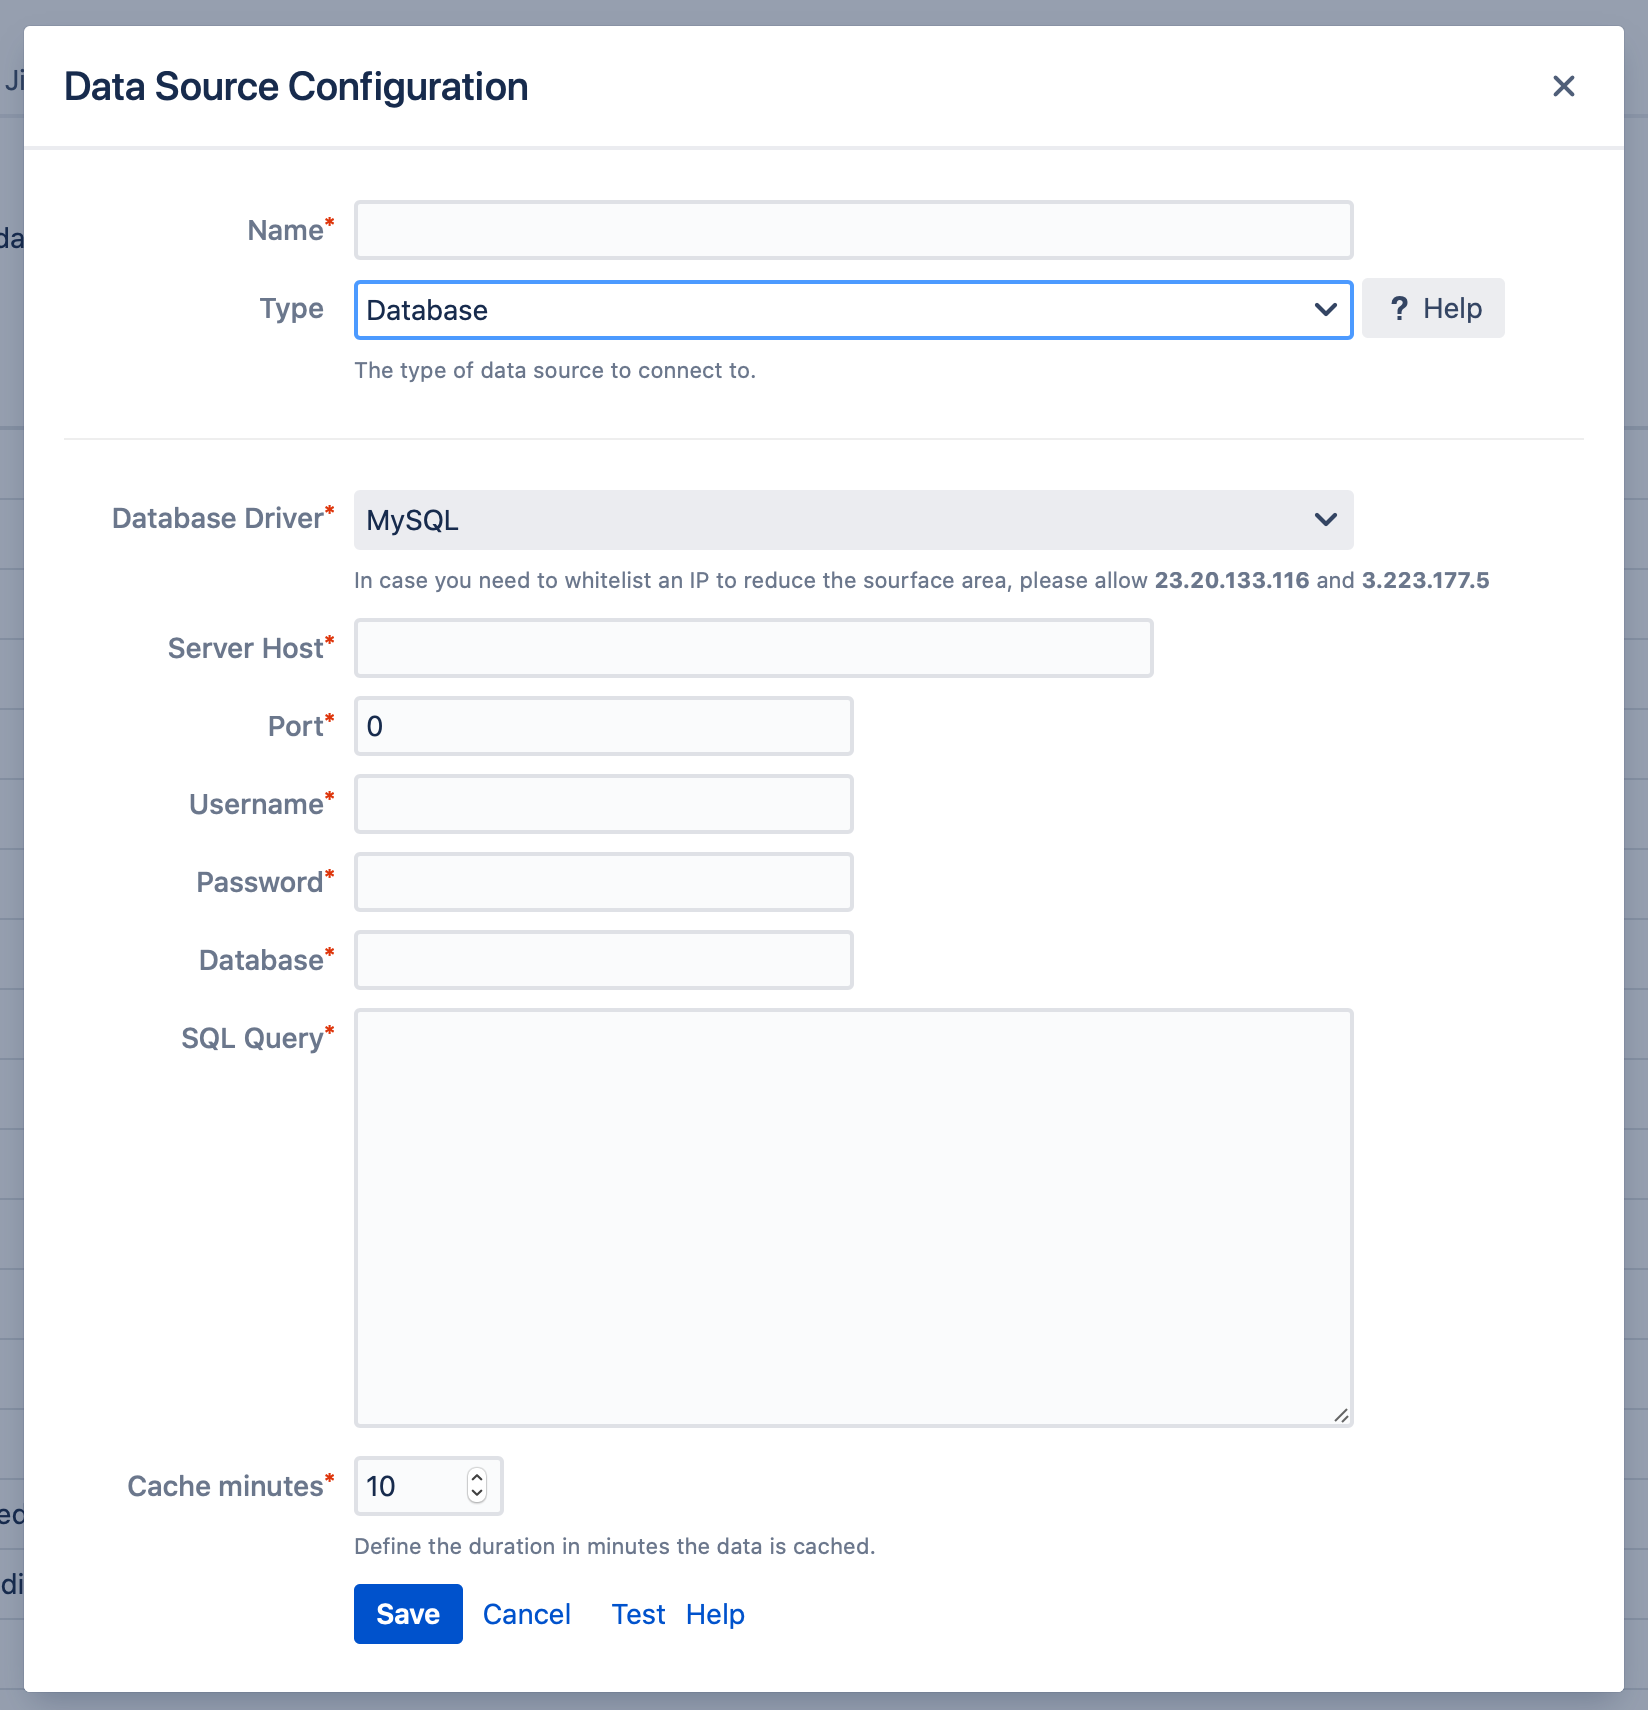The height and width of the screenshot is (1710, 1648).
Task: Save the data source configuration
Action: (x=407, y=1614)
